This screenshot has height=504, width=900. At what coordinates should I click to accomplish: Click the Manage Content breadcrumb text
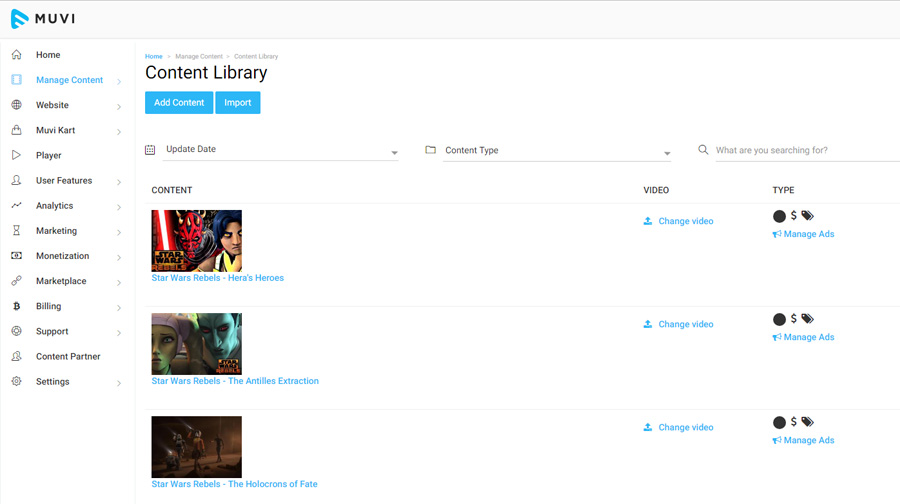pyautogui.click(x=199, y=56)
